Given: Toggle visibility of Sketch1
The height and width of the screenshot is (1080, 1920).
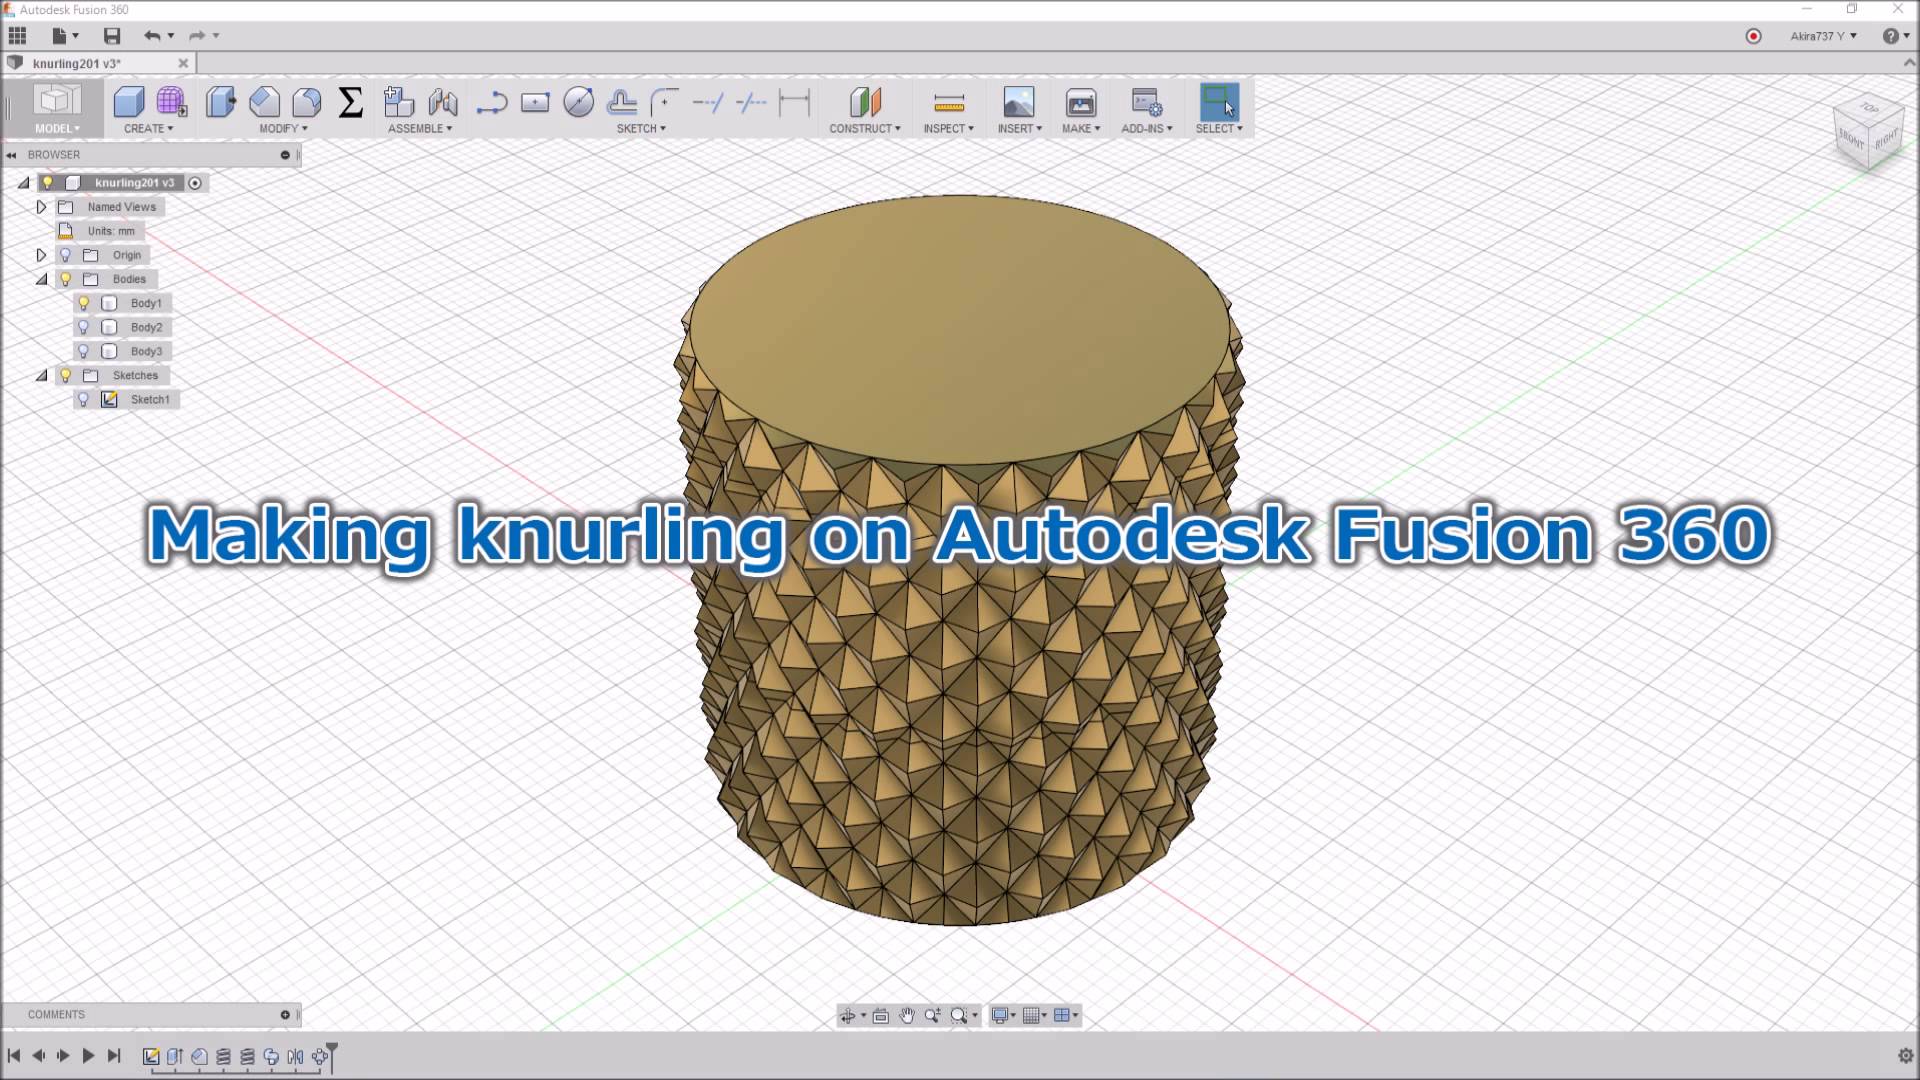Looking at the screenshot, I should pos(84,399).
